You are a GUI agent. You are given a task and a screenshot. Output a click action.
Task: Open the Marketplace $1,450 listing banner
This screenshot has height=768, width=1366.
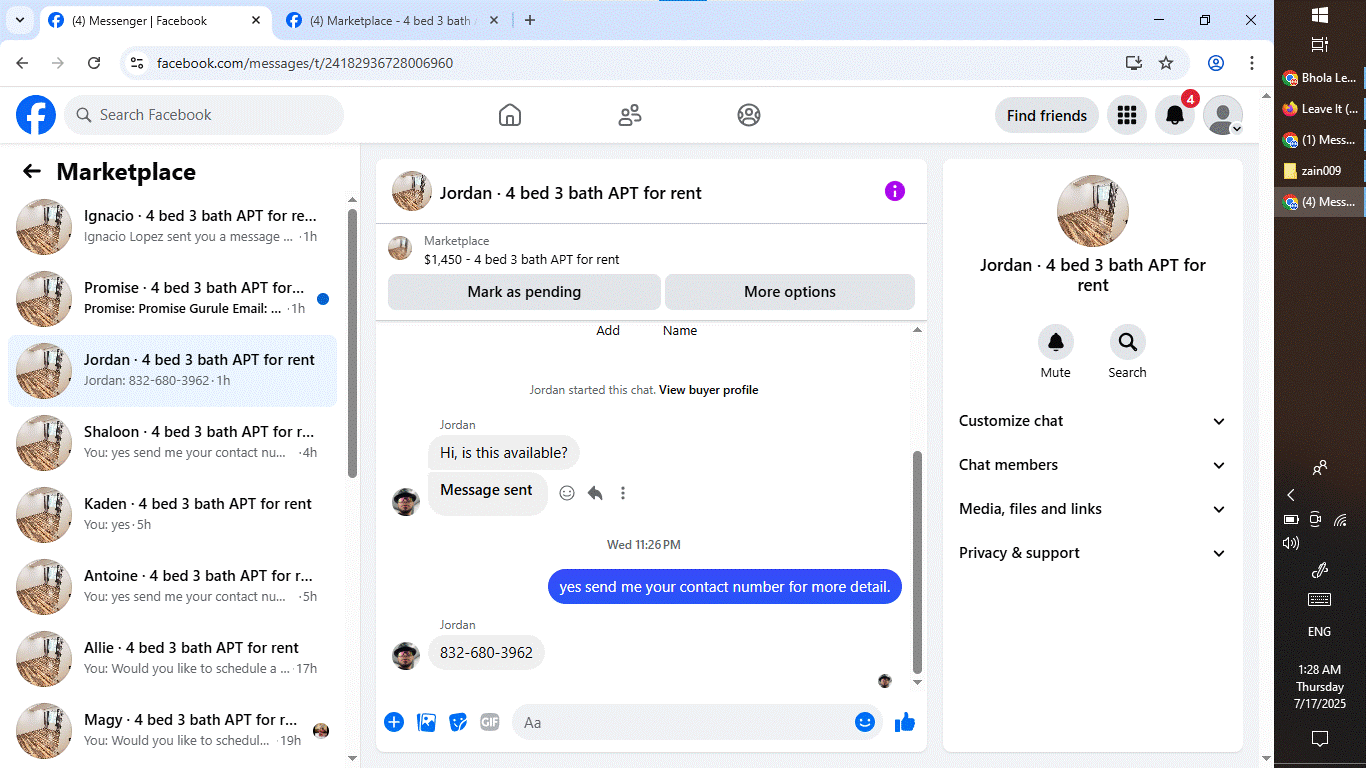[651, 250]
